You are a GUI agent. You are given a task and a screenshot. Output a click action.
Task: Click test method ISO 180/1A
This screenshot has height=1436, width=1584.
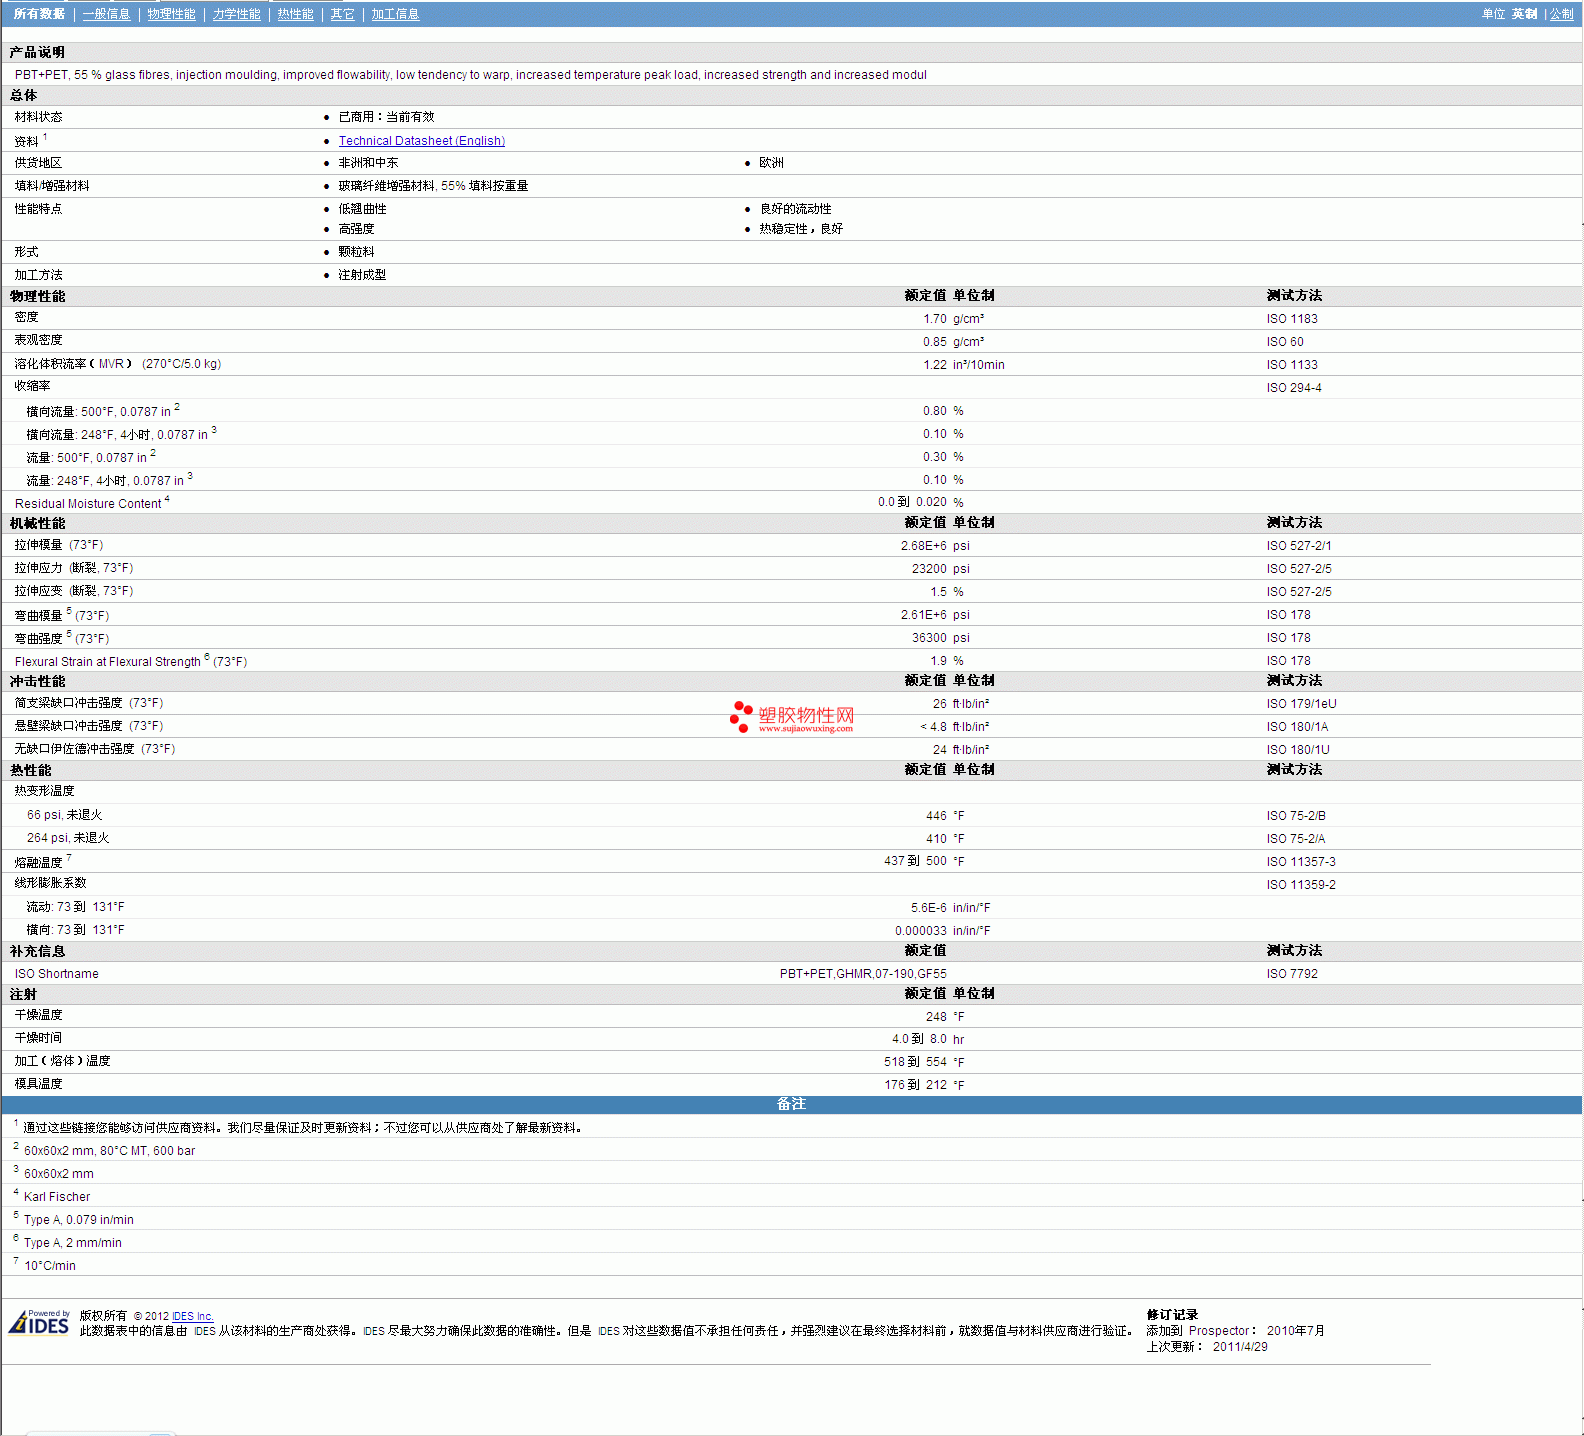tap(1297, 727)
